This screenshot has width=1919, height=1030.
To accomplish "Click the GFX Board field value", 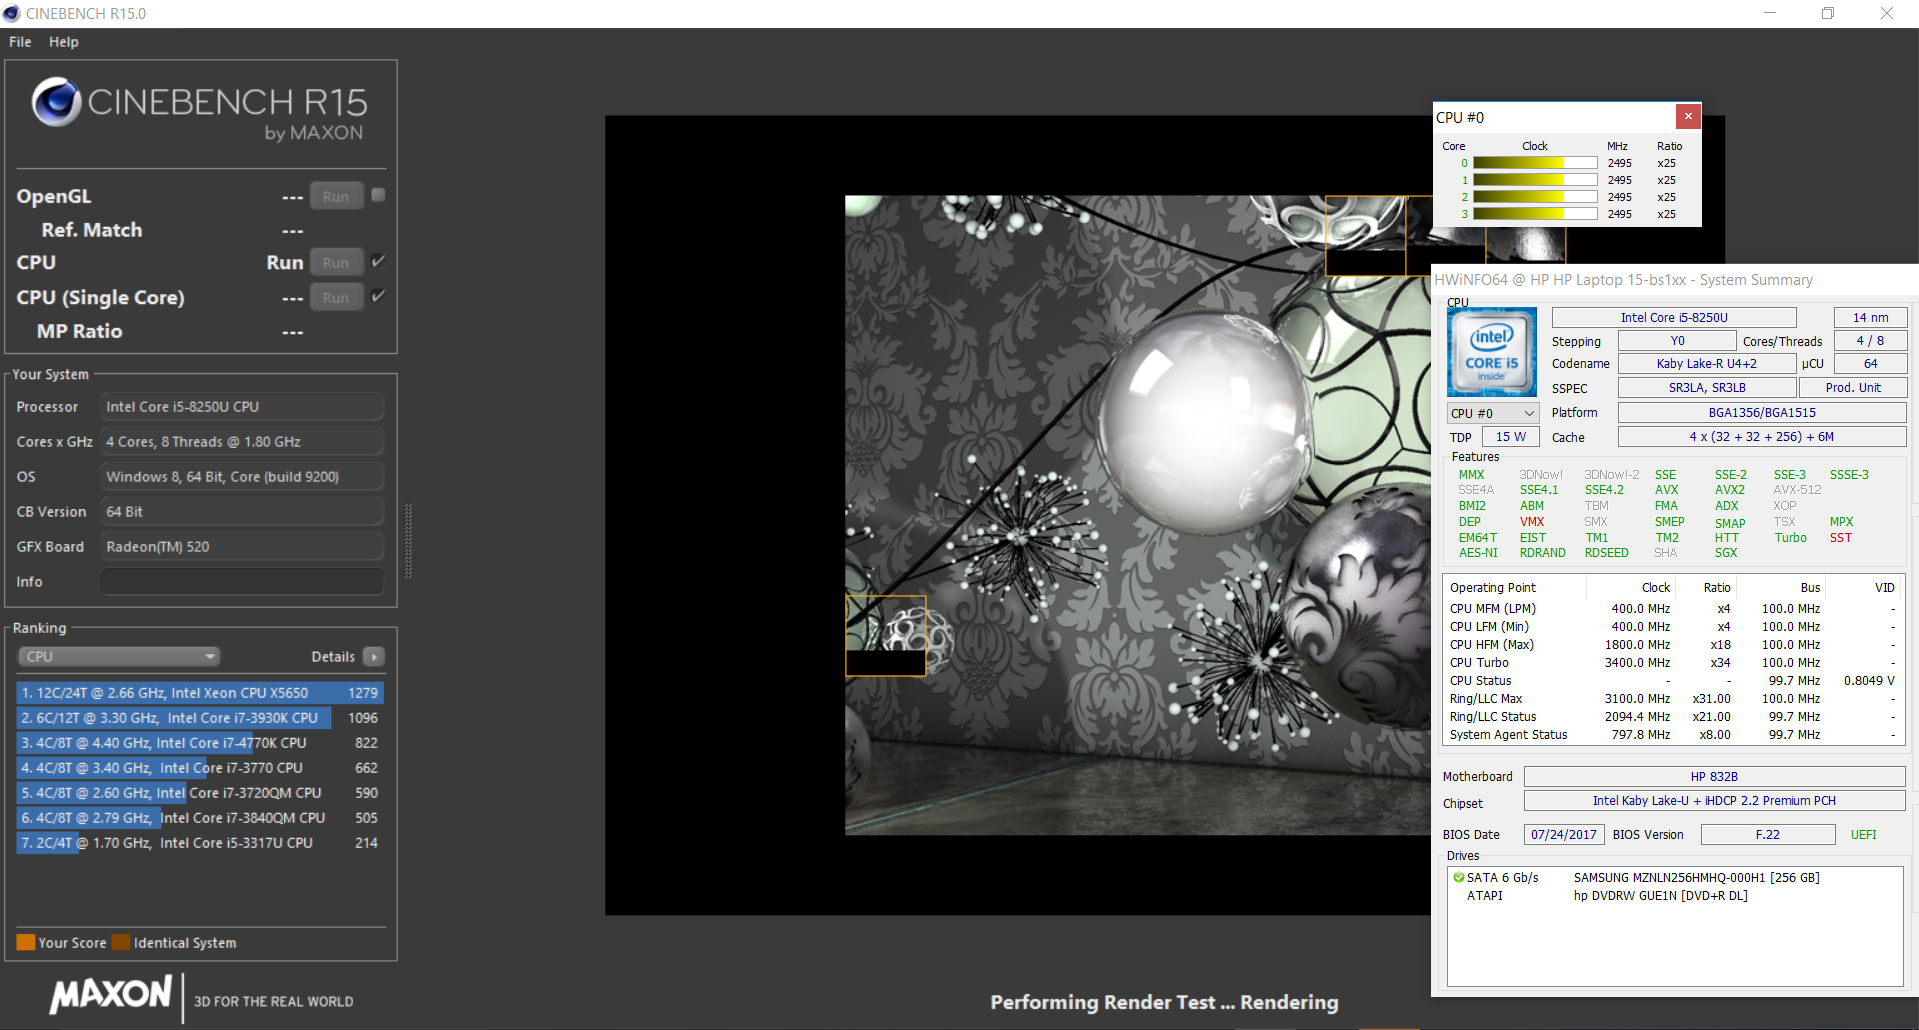I will point(242,546).
